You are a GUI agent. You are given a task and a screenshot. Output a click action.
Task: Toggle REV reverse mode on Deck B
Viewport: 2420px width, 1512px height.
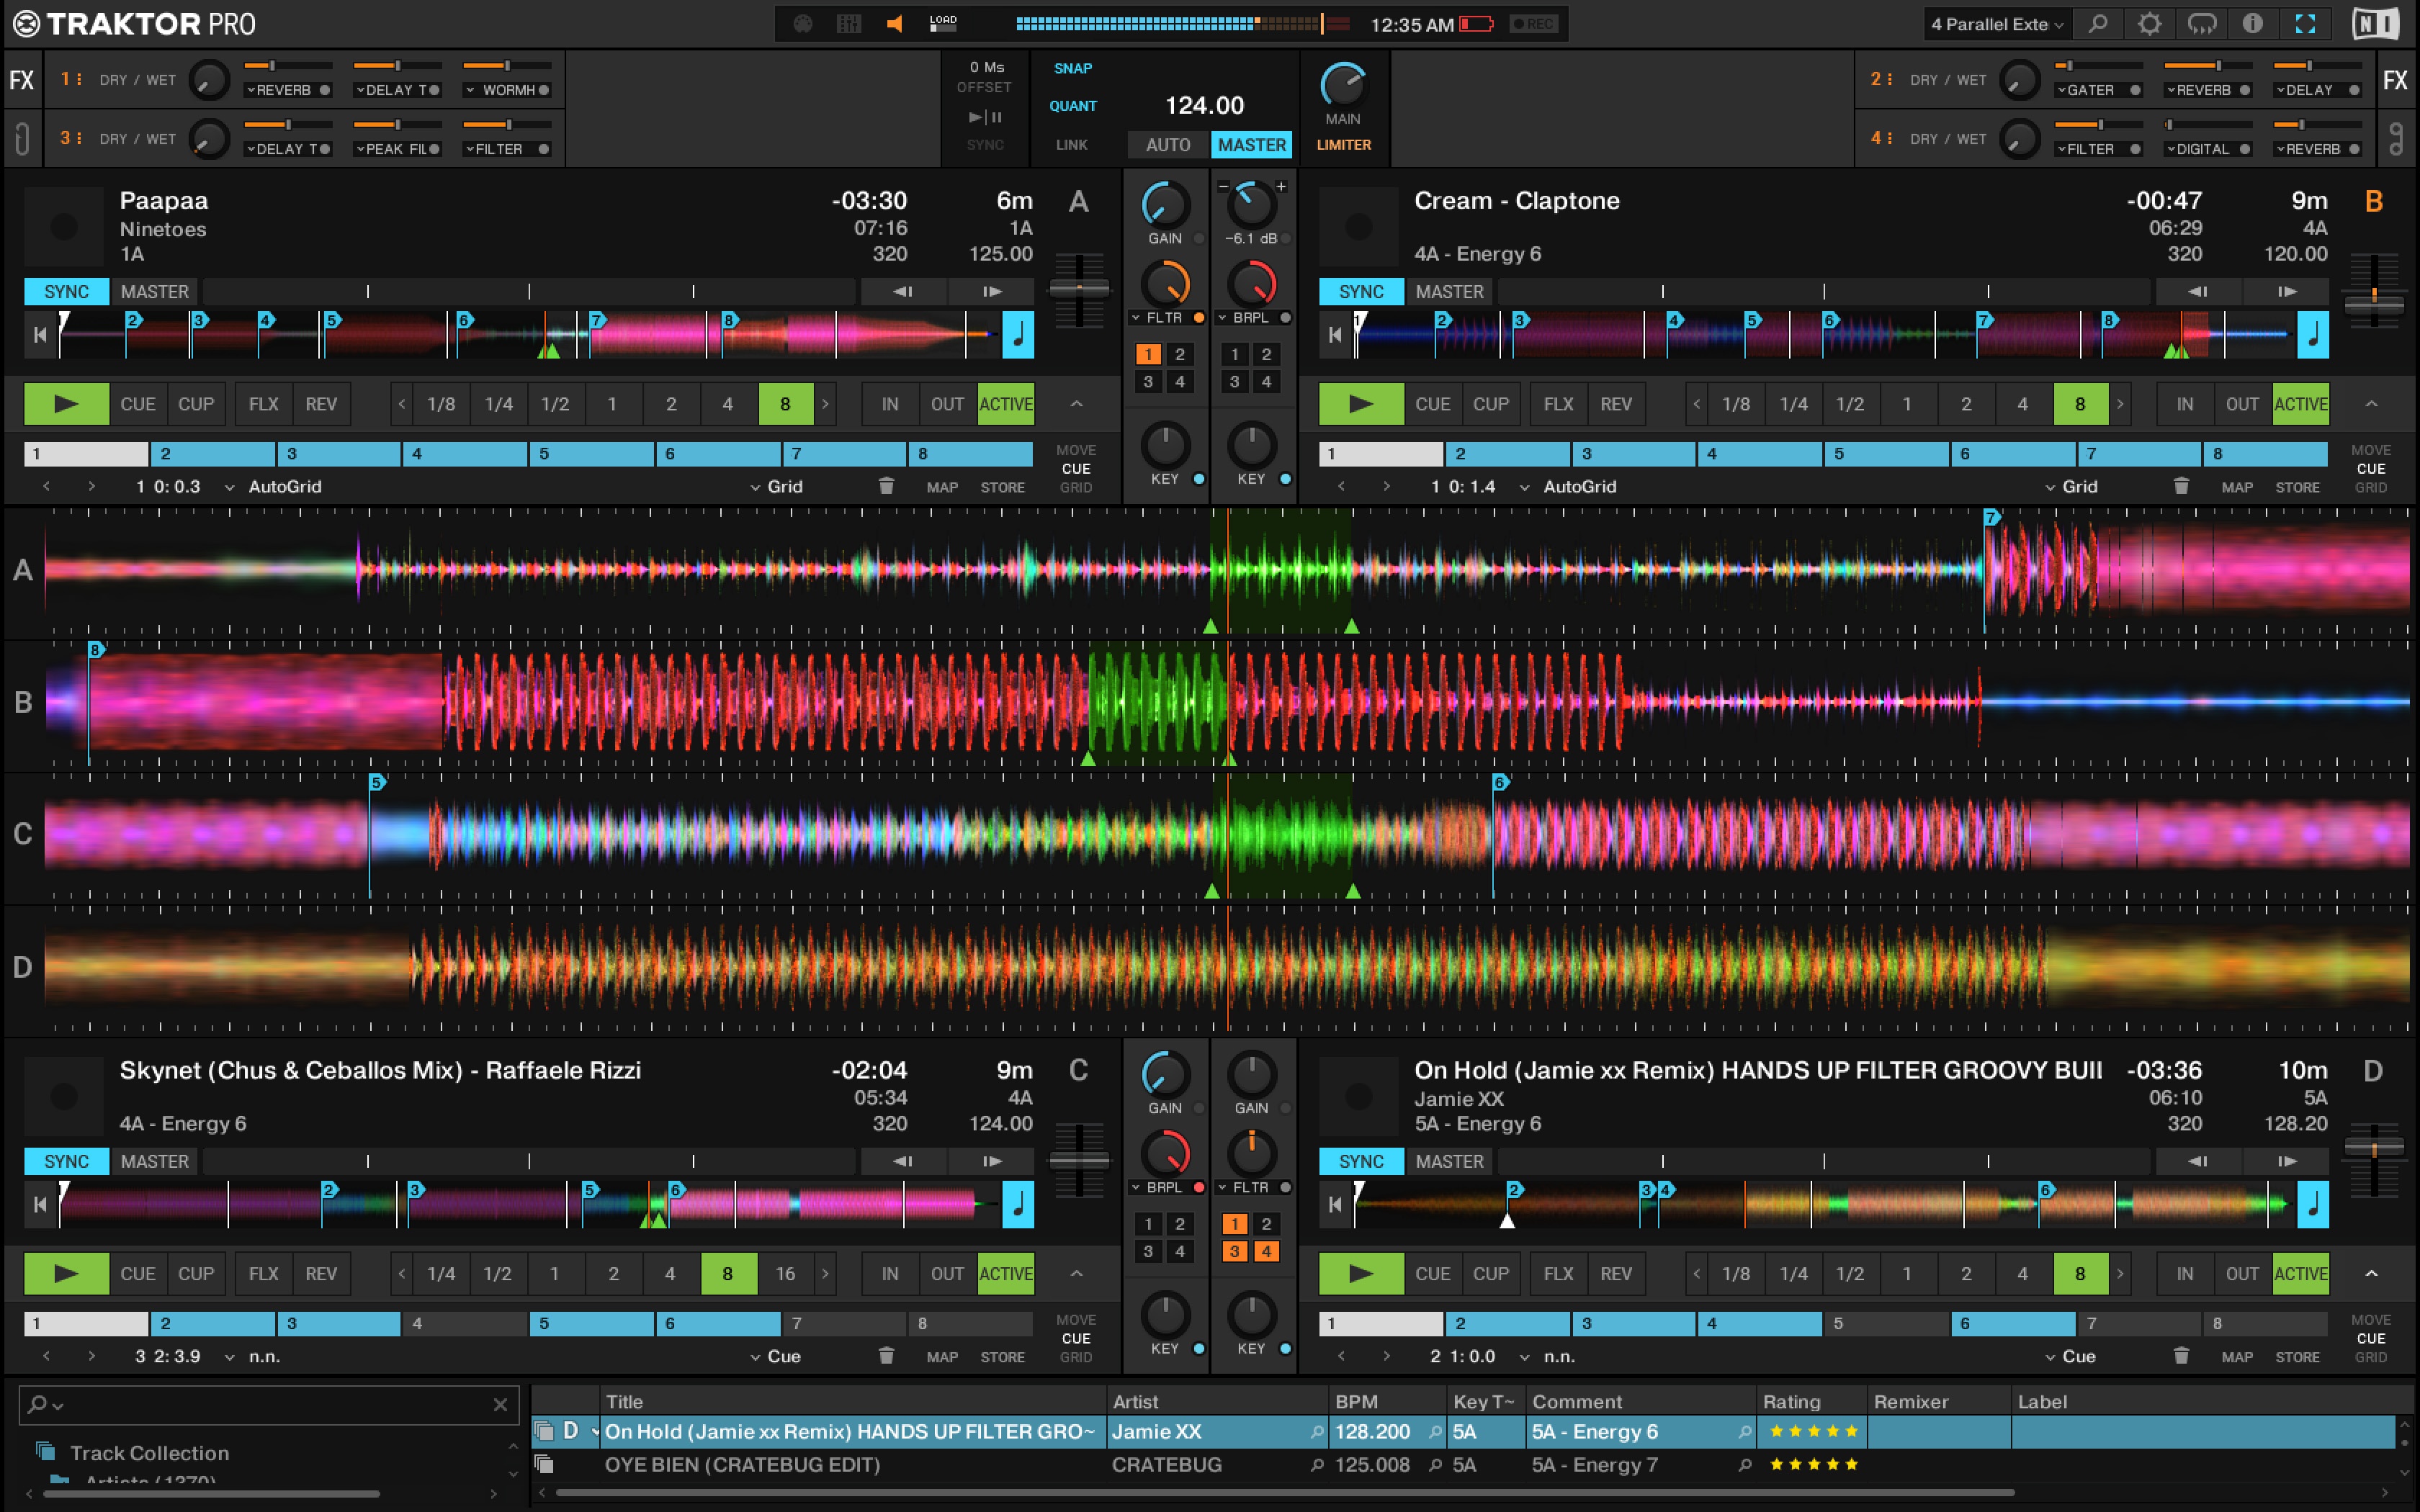[x=1616, y=404]
